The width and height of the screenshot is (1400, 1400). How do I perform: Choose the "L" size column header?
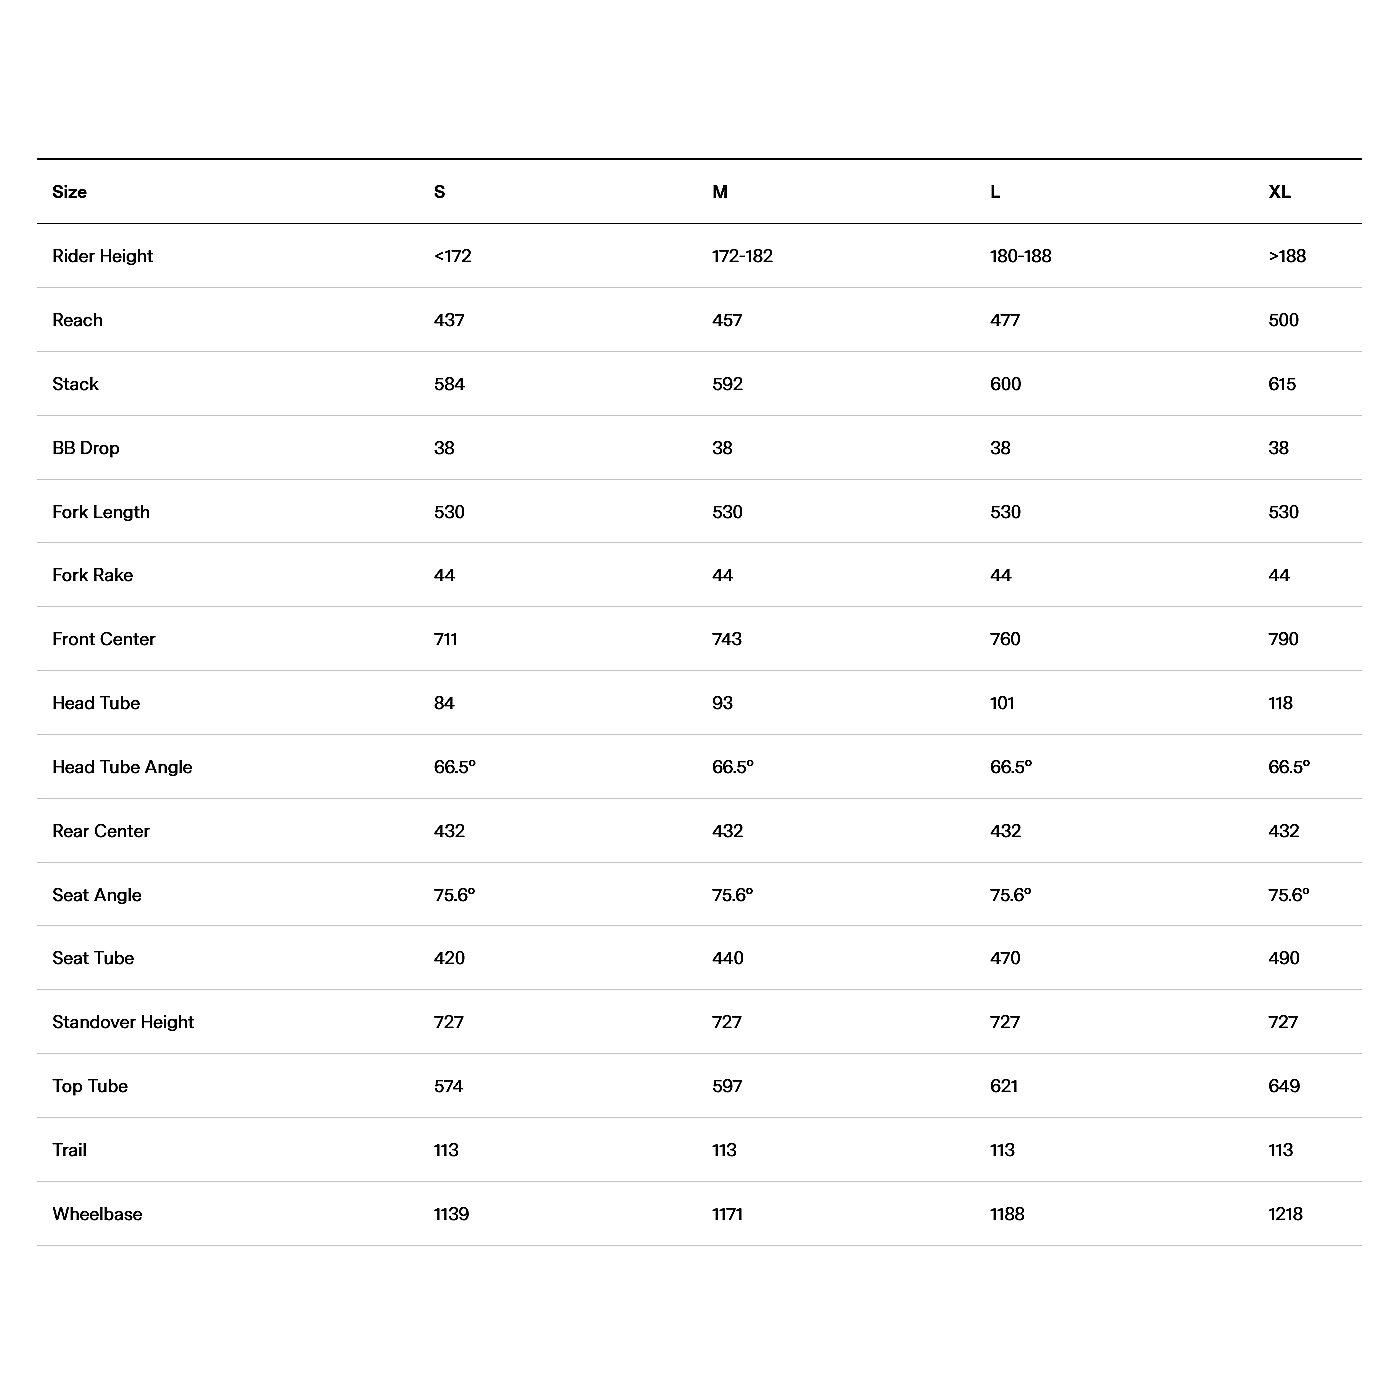pyautogui.click(x=995, y=192)
